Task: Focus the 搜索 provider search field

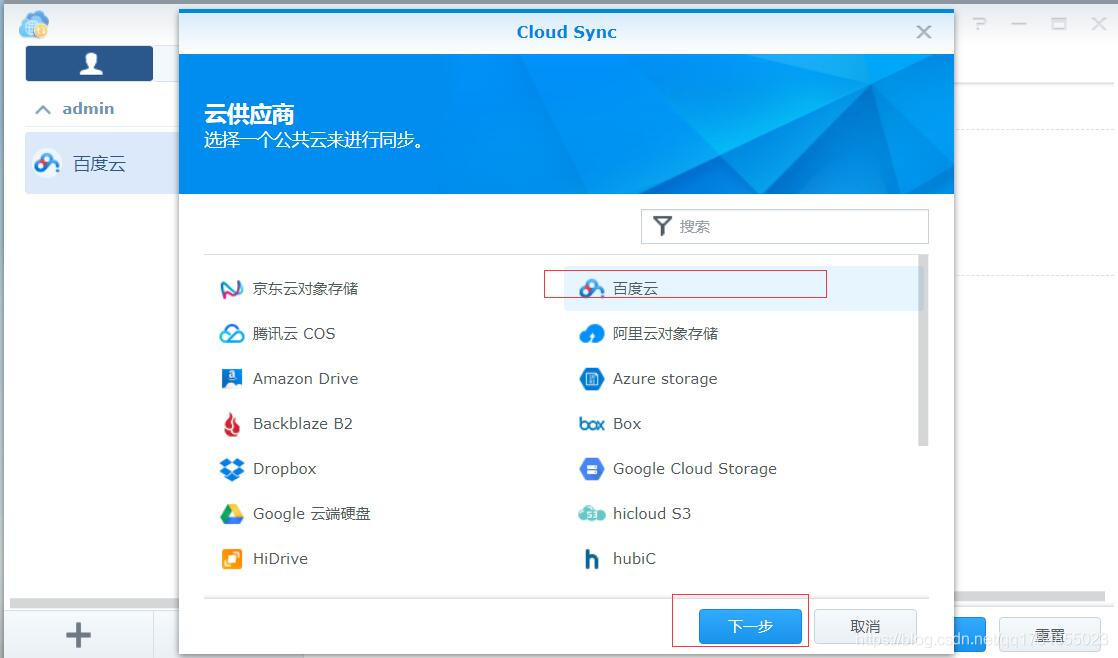Action: tap(784, 226)
